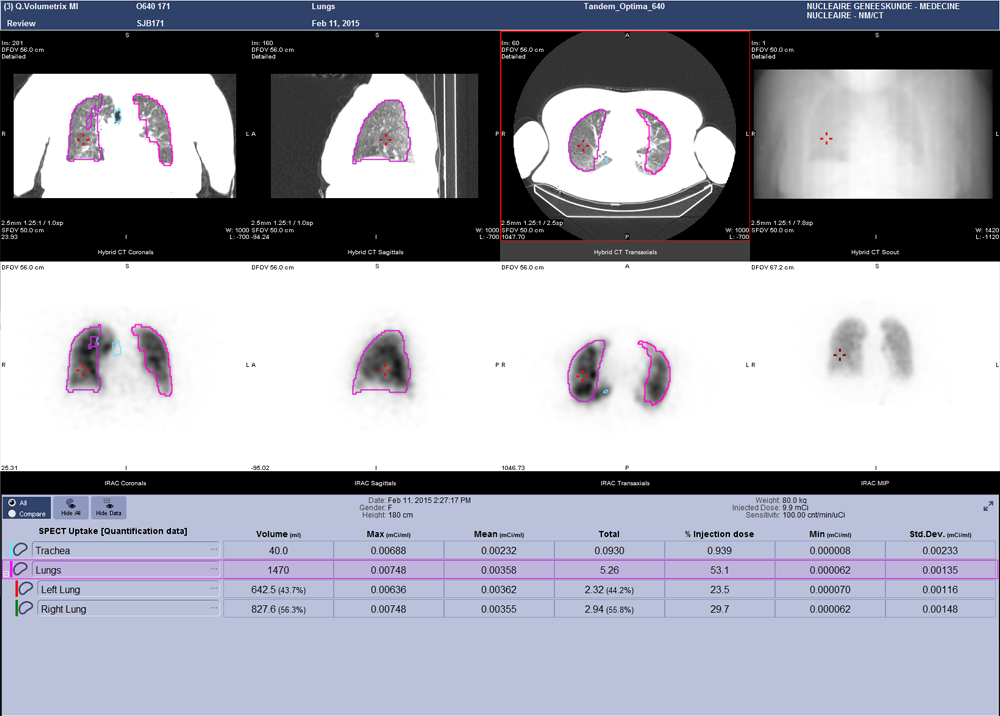Open the Trachea row ellipsis menu
1000x716 pixels.
(213, 549)
